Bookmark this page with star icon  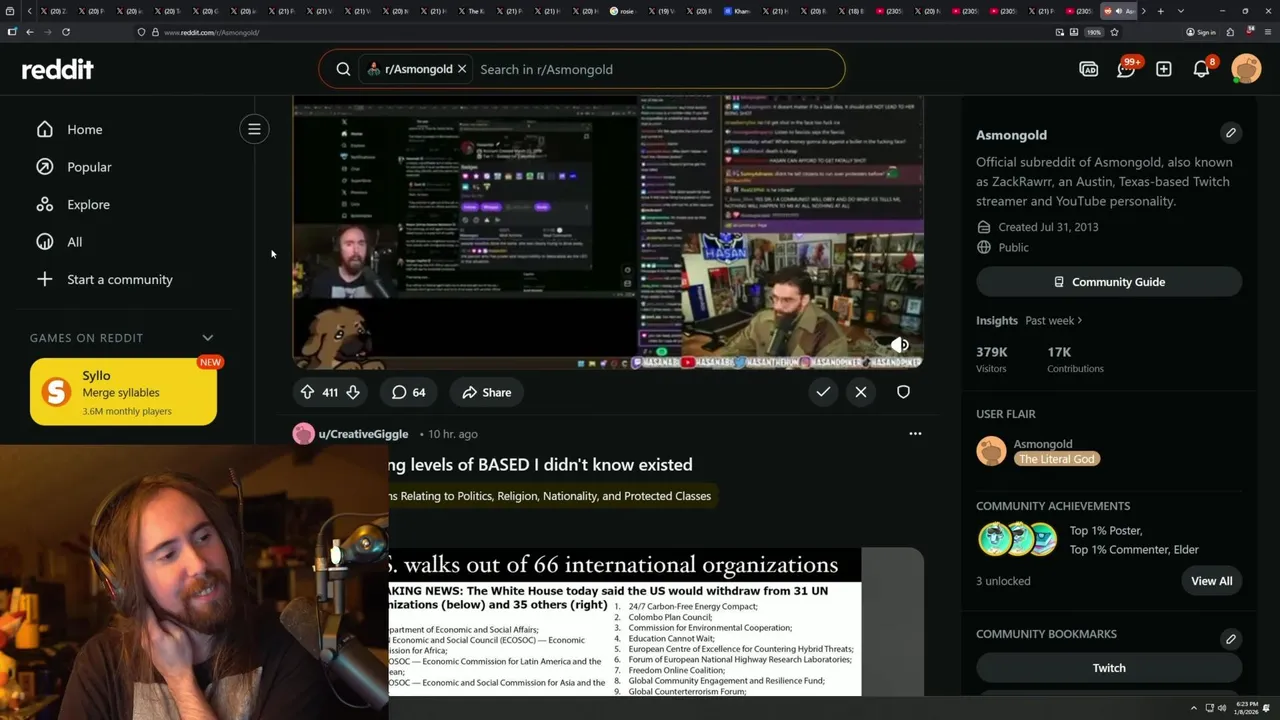pyautogui.click(x=1114, y=32)
